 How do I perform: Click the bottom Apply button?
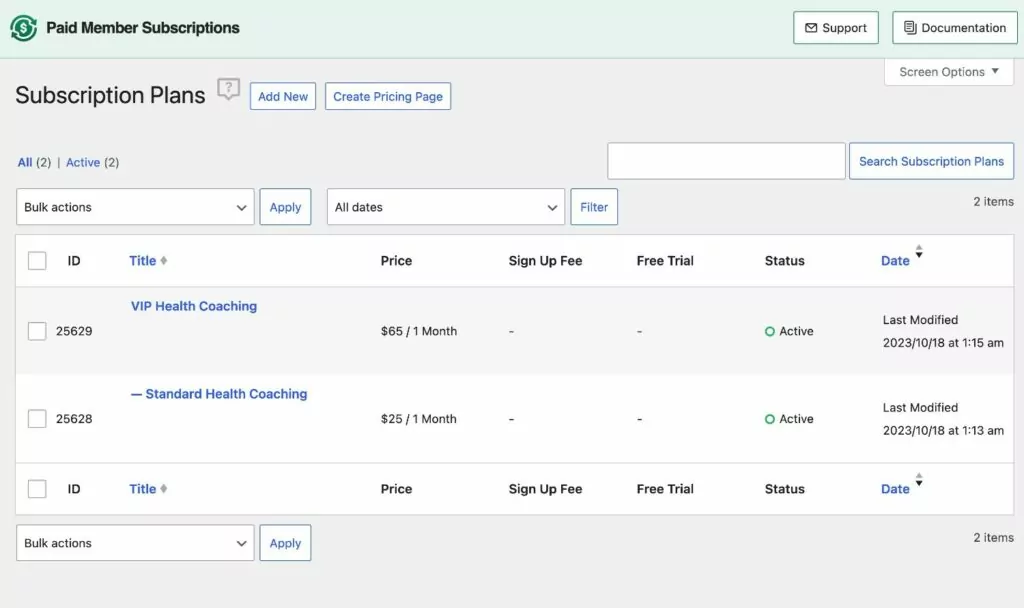[285, 543]
